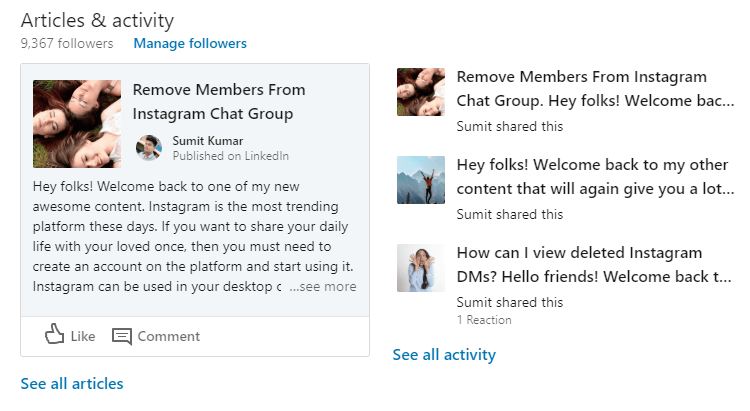Screen dimensions: 750x411
Task: Click the 1 Reaction count
Action: tap(484, 320)
